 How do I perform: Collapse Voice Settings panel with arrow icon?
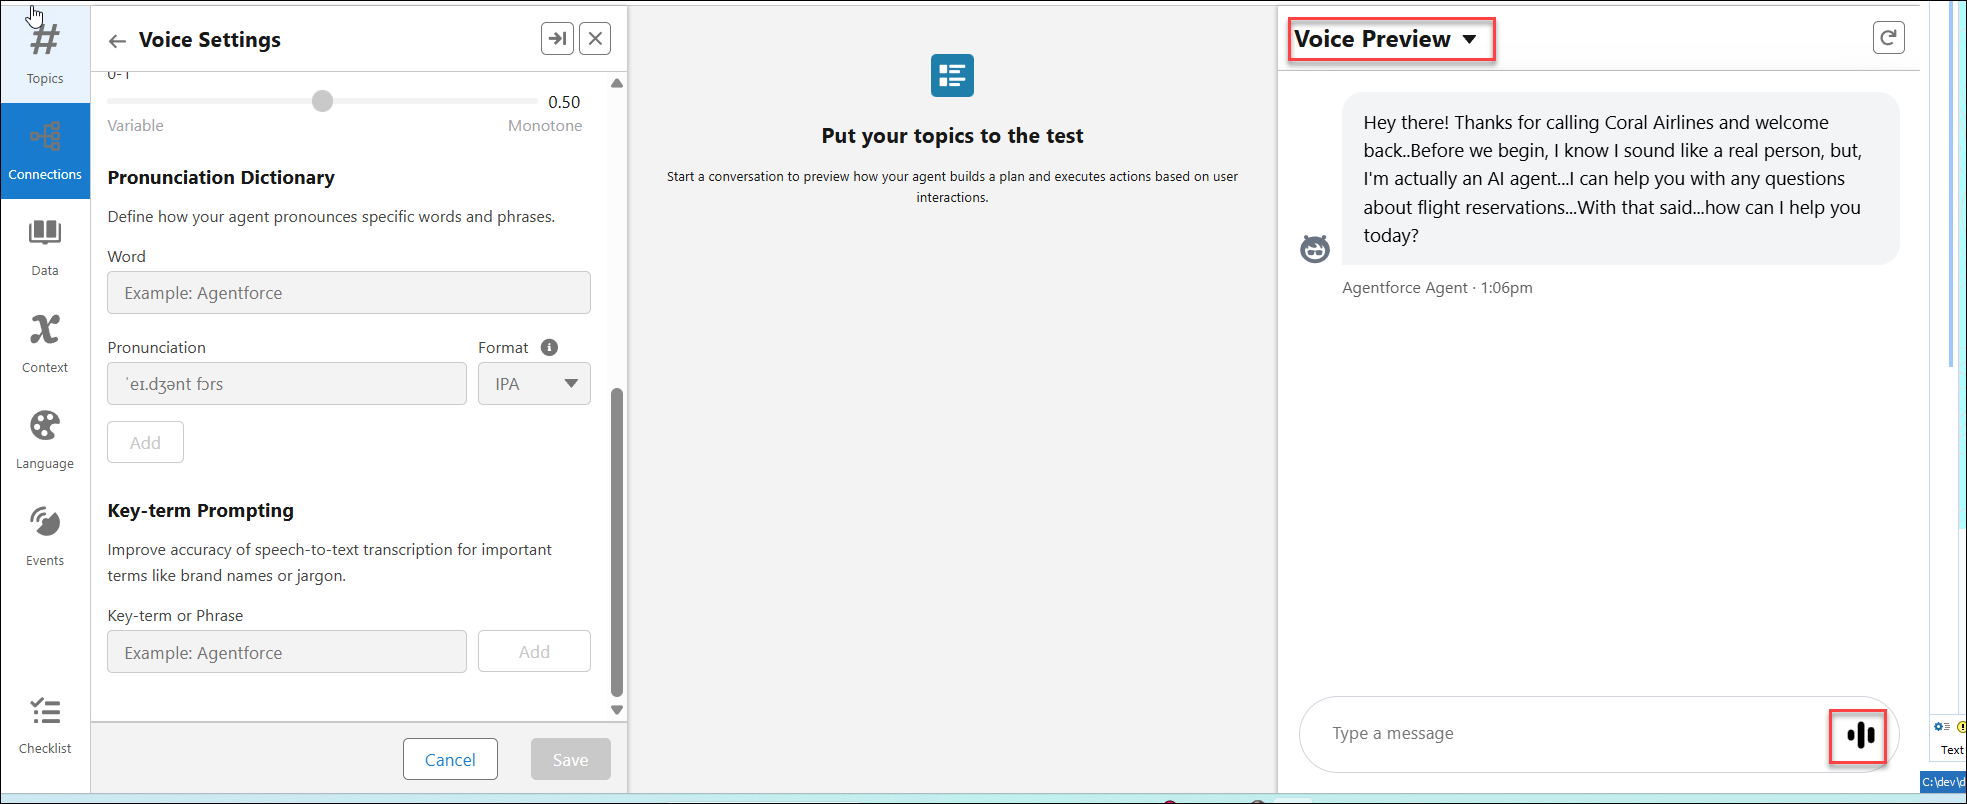(x=558, y=39)
